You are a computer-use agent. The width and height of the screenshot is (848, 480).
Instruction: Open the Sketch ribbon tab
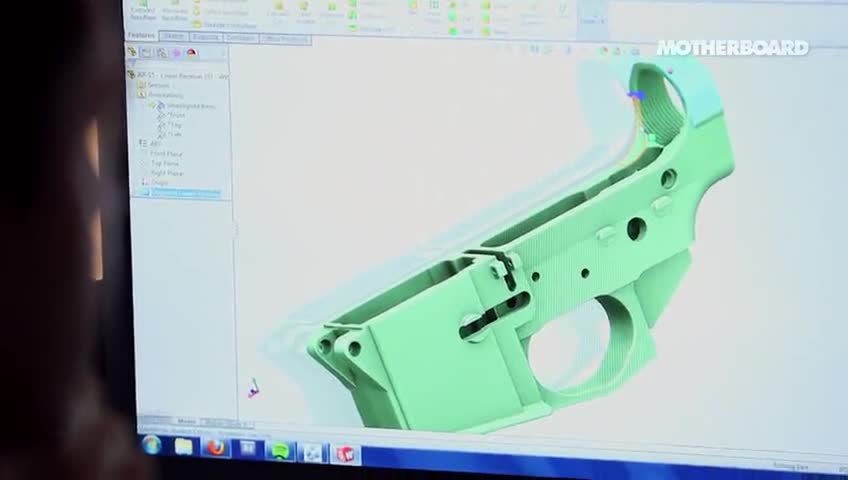point(174,36)
